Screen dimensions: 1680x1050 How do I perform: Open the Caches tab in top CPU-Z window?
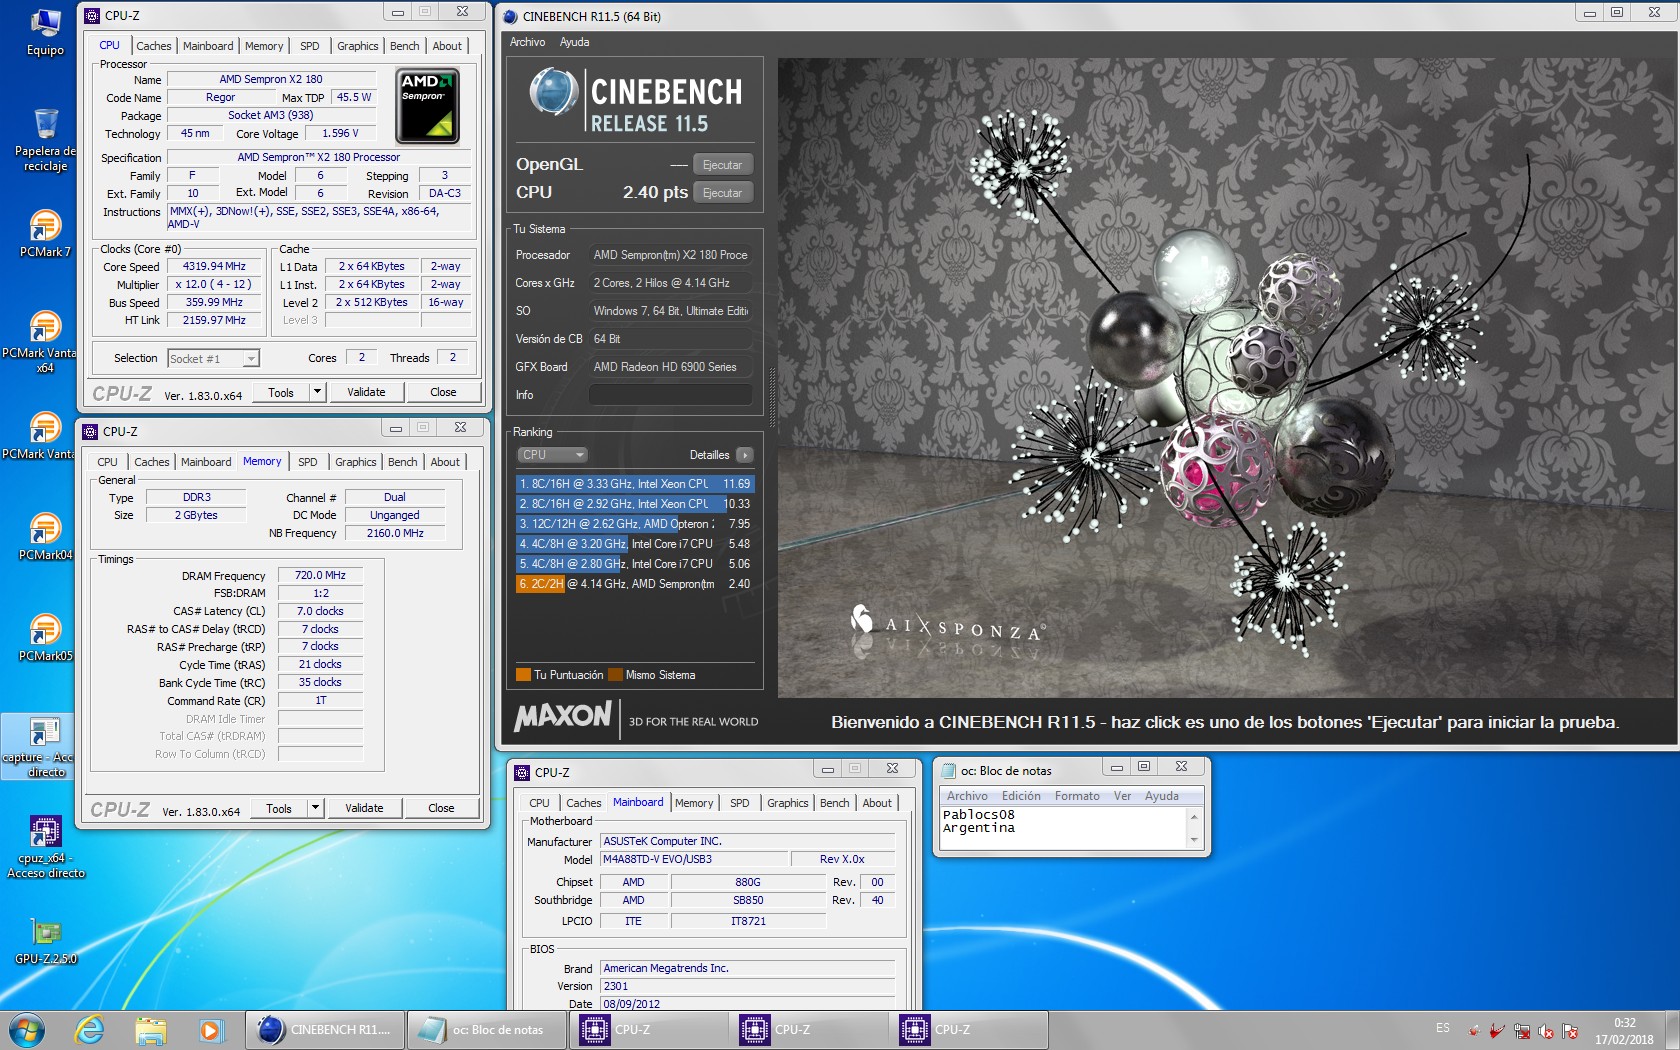(154, 46)
